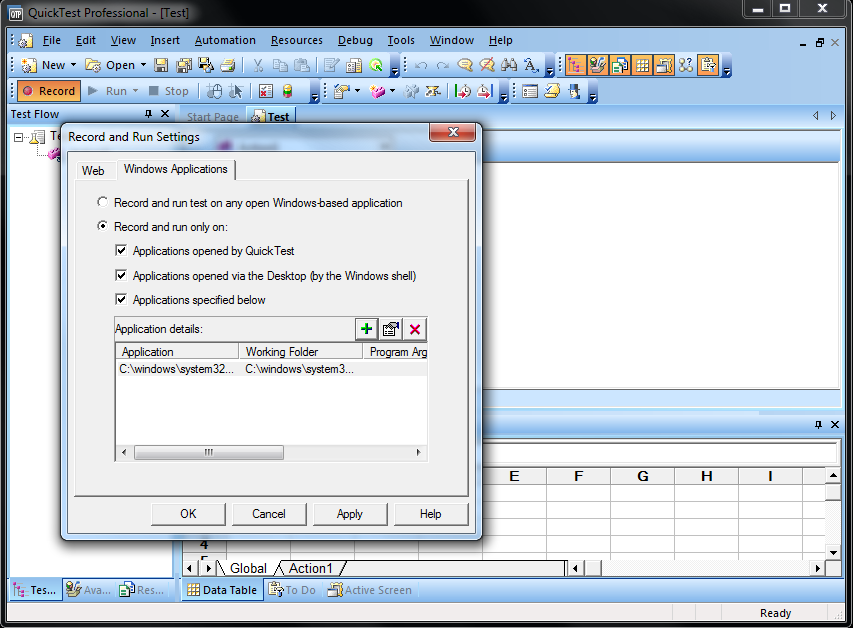The height and width of the screenshot is (628, 853).
Task: Select column G header in the data table
Action: point(642,476)
